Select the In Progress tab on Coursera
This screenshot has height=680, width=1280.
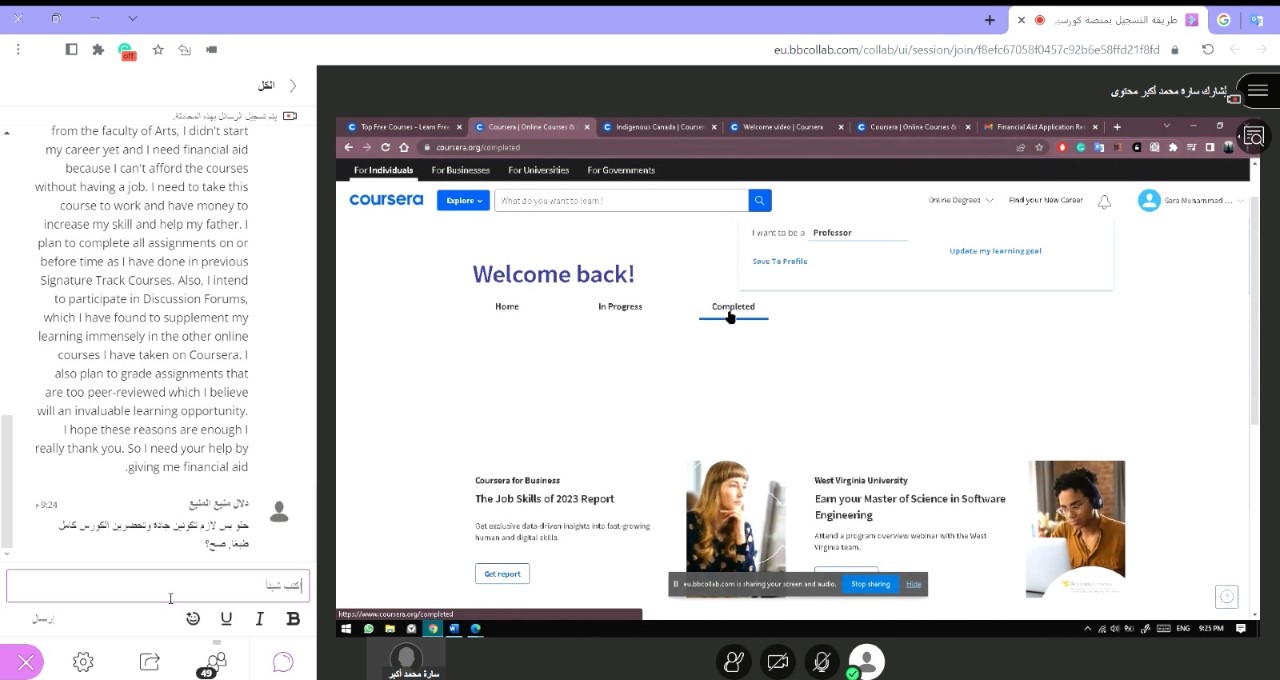620,307
